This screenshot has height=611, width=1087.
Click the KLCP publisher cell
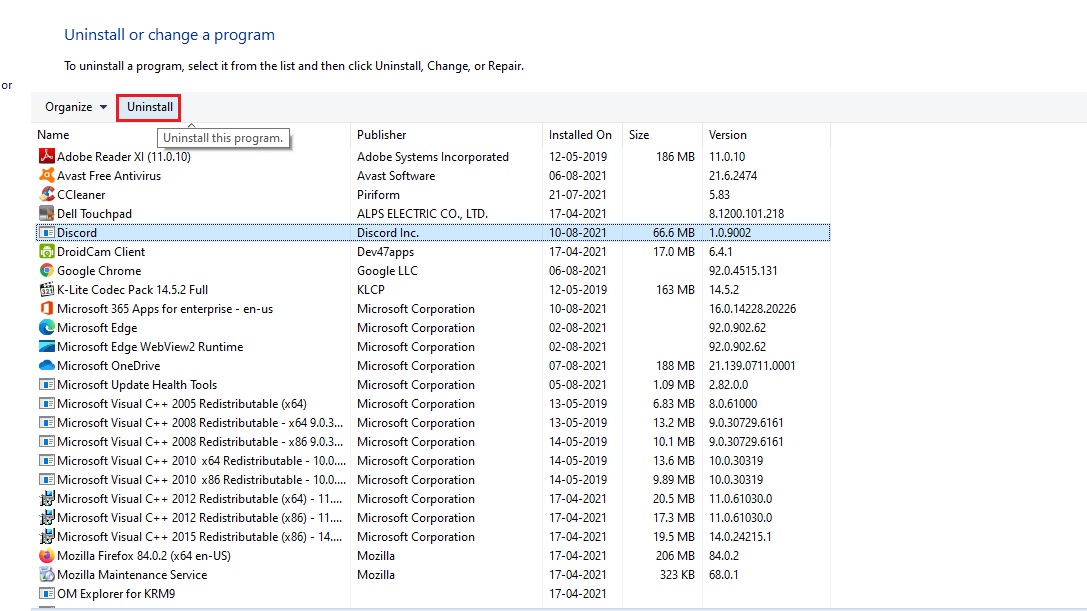click(x=371, y=289)
